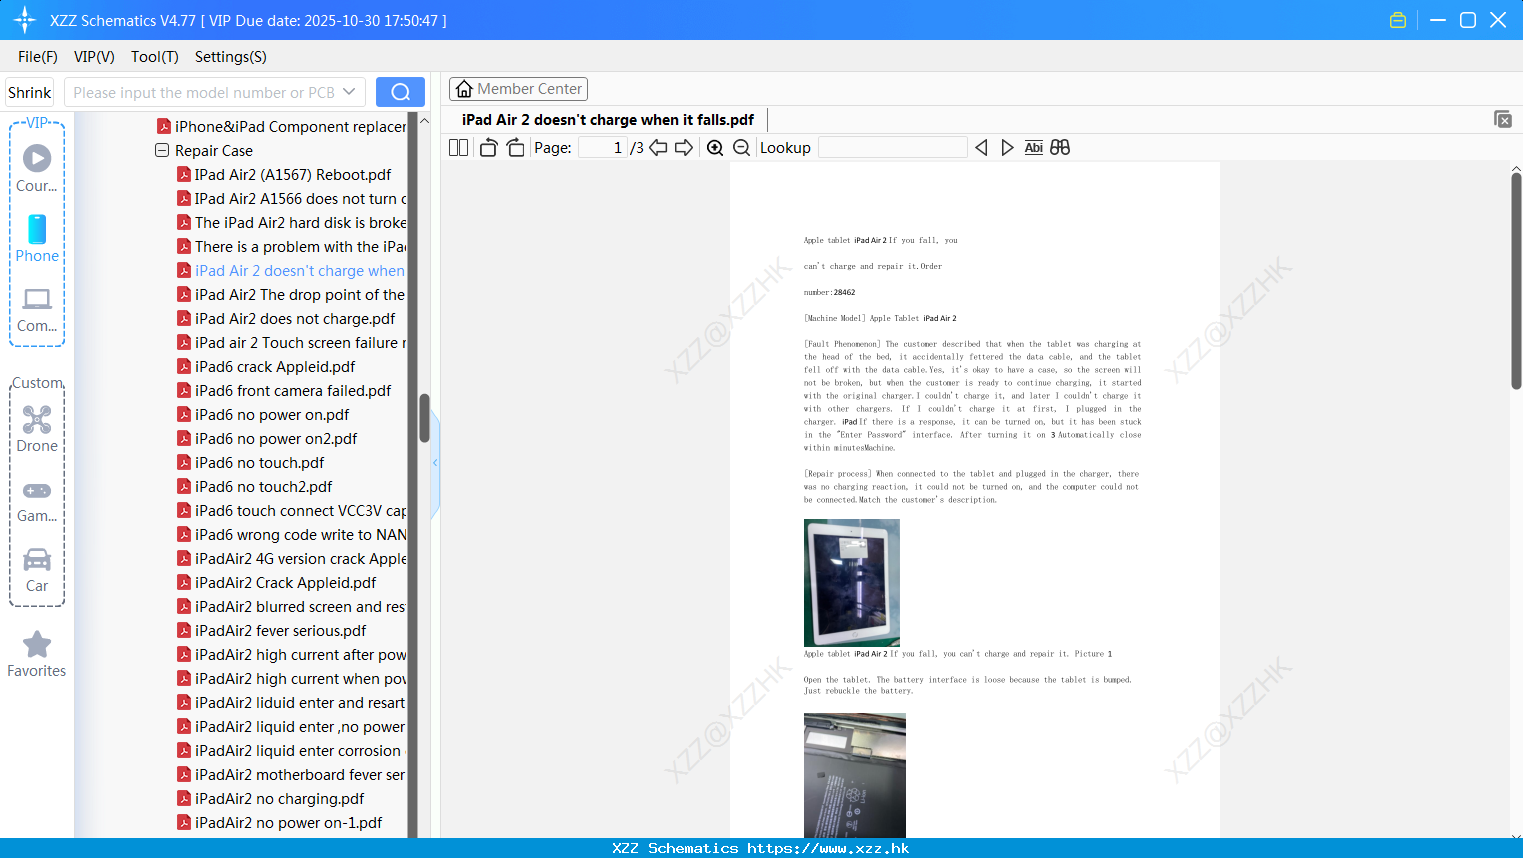Click the page number field
The height and width of the screenshot is (858, 1523).
[x=602, y=148]
